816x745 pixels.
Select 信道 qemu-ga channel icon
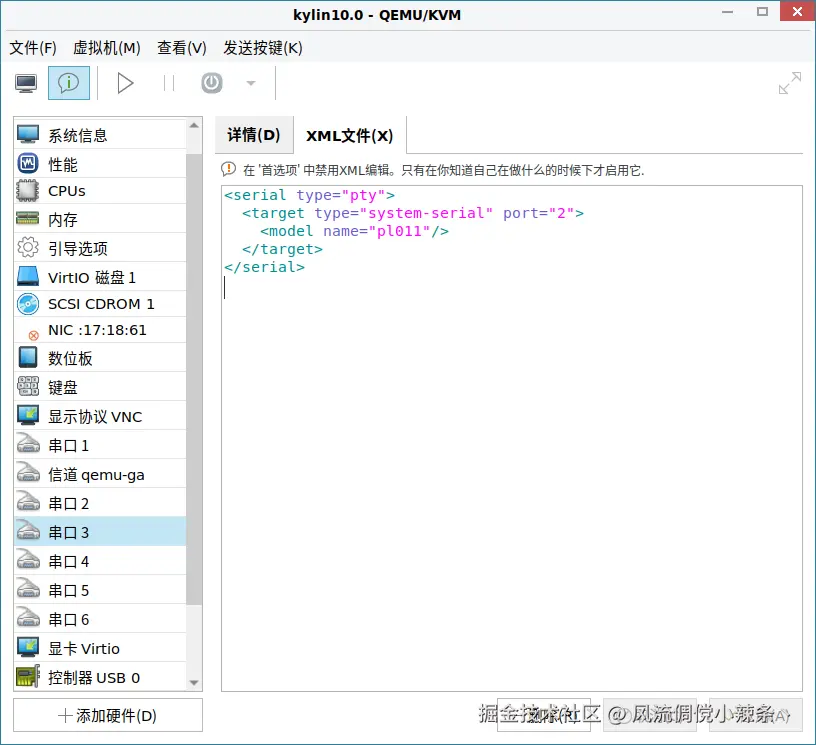coord(28,473)
